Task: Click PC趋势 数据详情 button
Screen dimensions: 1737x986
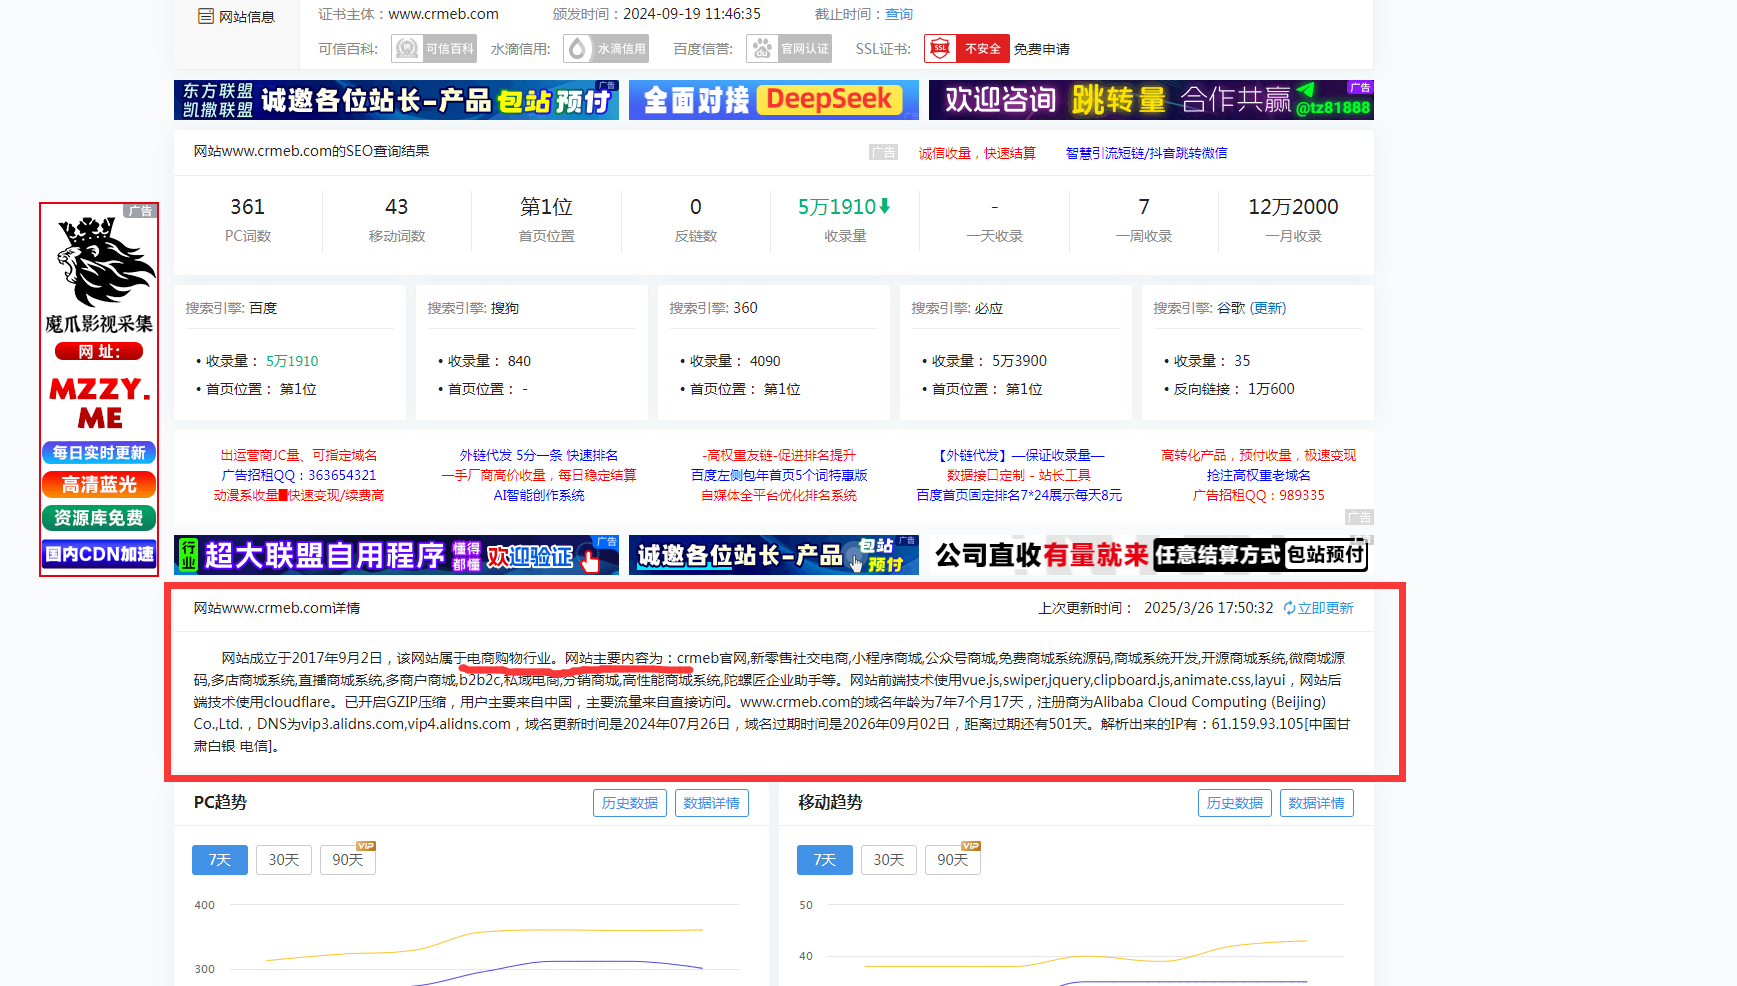Action: tap(712, 803)
